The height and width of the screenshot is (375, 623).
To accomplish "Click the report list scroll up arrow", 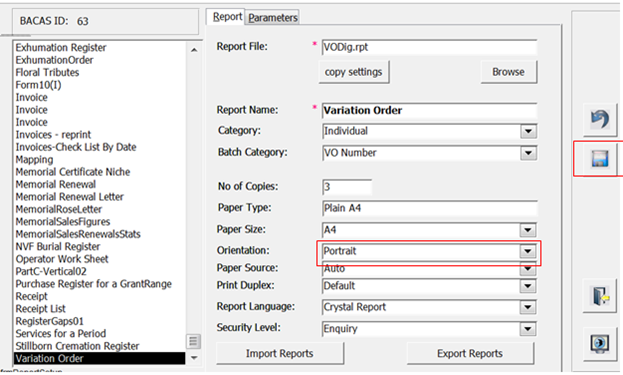I will [x=194, y=50].
